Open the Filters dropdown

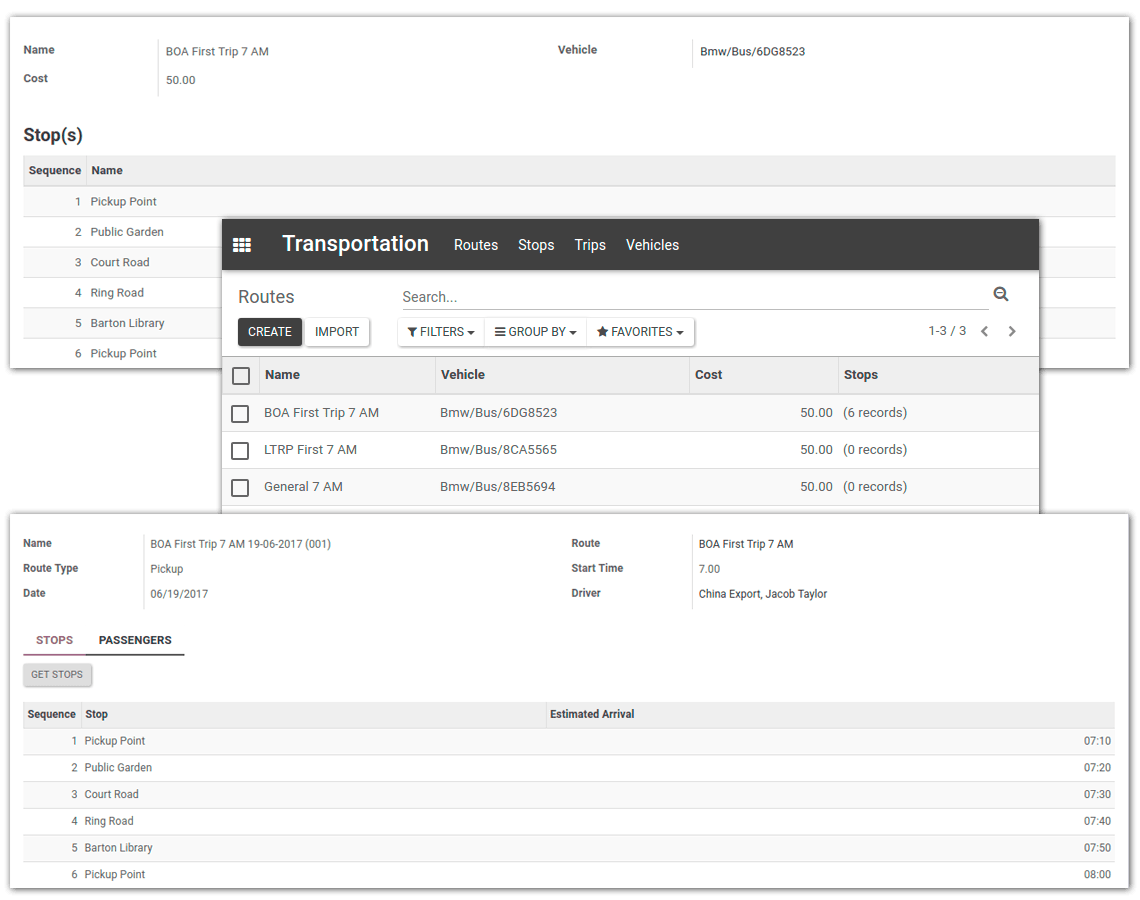coord(440,331)
